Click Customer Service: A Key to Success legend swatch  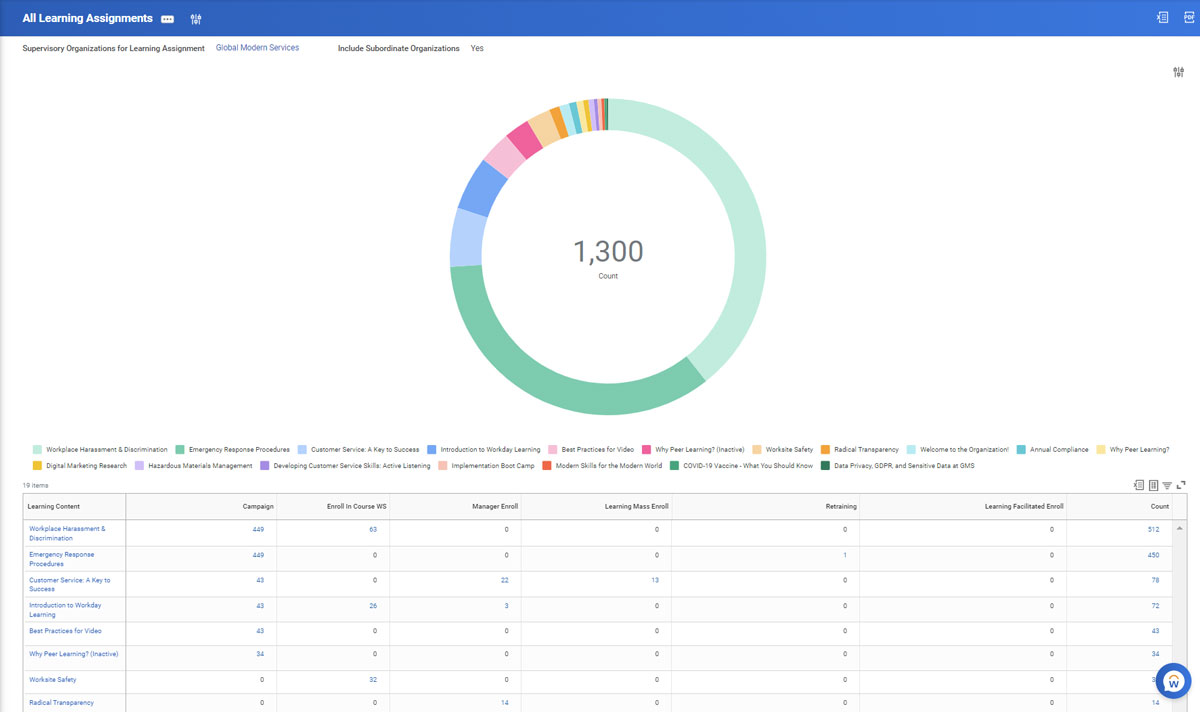click(302, 450)
